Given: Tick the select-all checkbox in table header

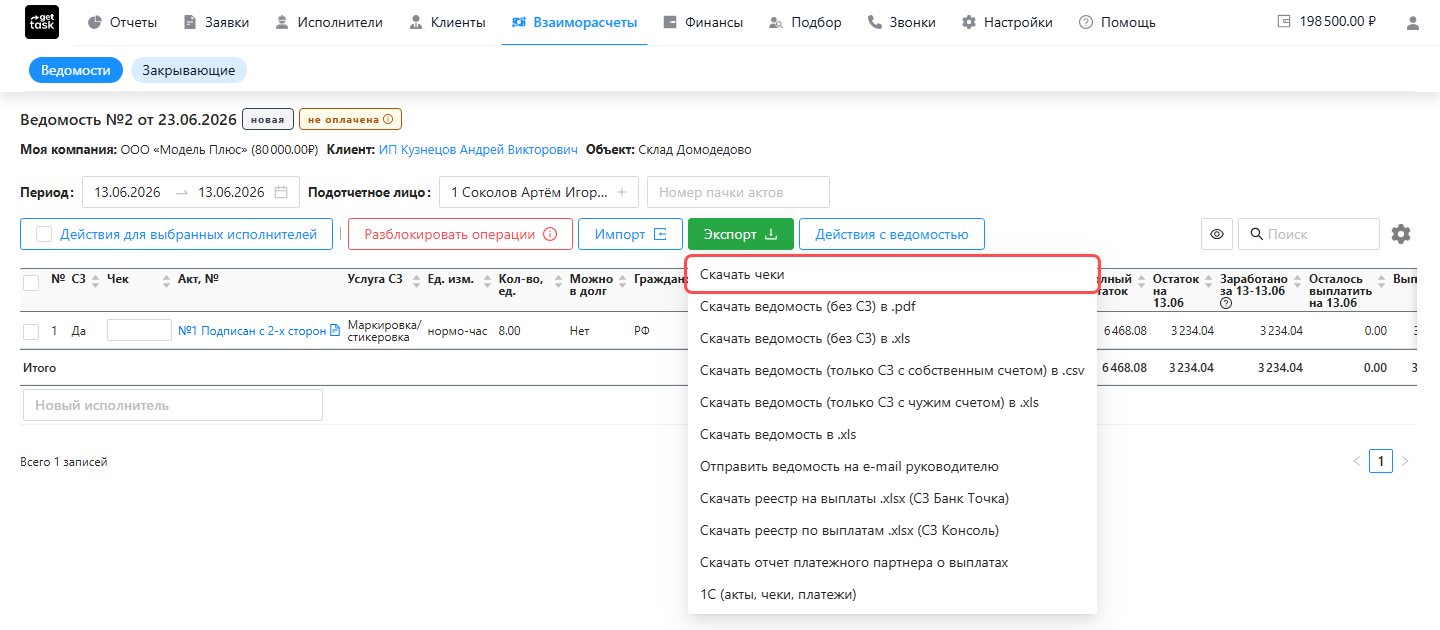Looking at the screenshot, I should 31,282.
